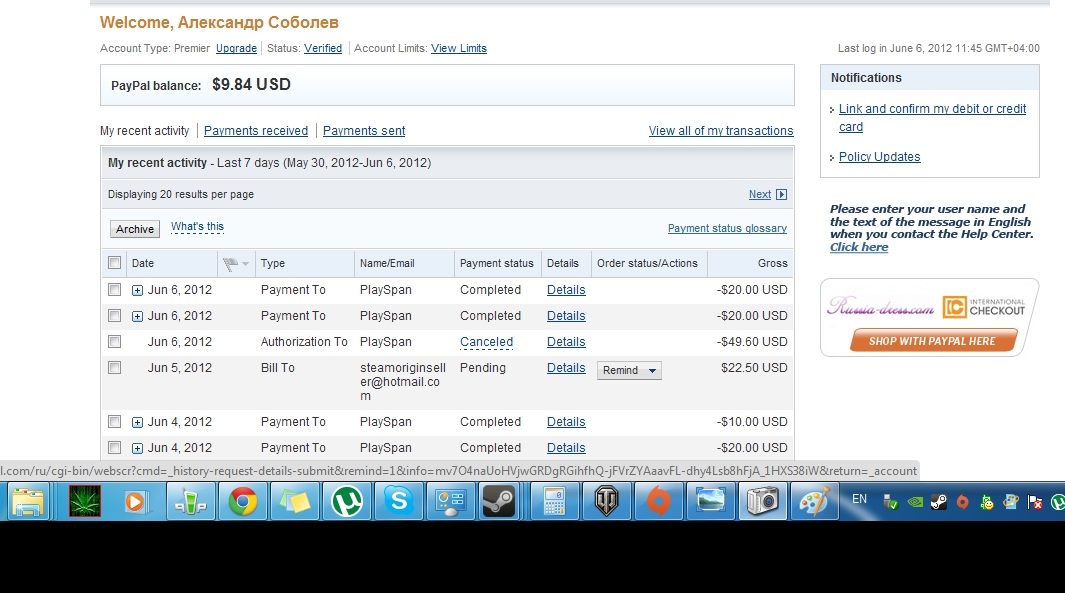Open the View Limits link
The image size is (1065, 593).
(458, 48)
